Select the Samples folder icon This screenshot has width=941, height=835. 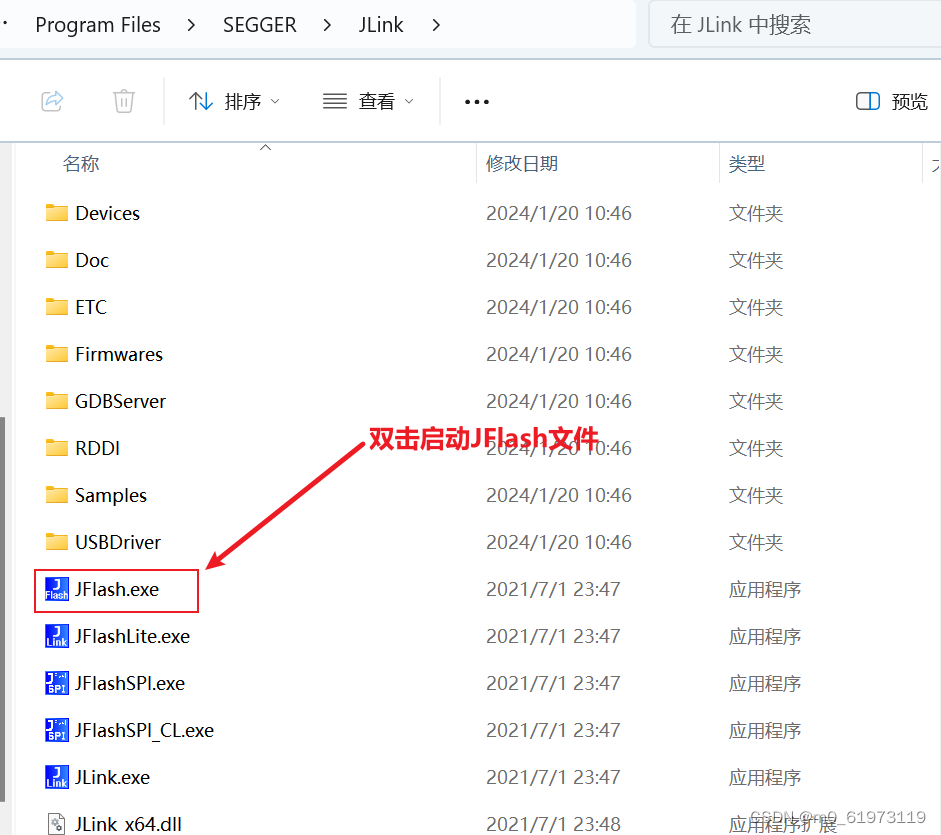pyautogui.click(x=56, y=495)
